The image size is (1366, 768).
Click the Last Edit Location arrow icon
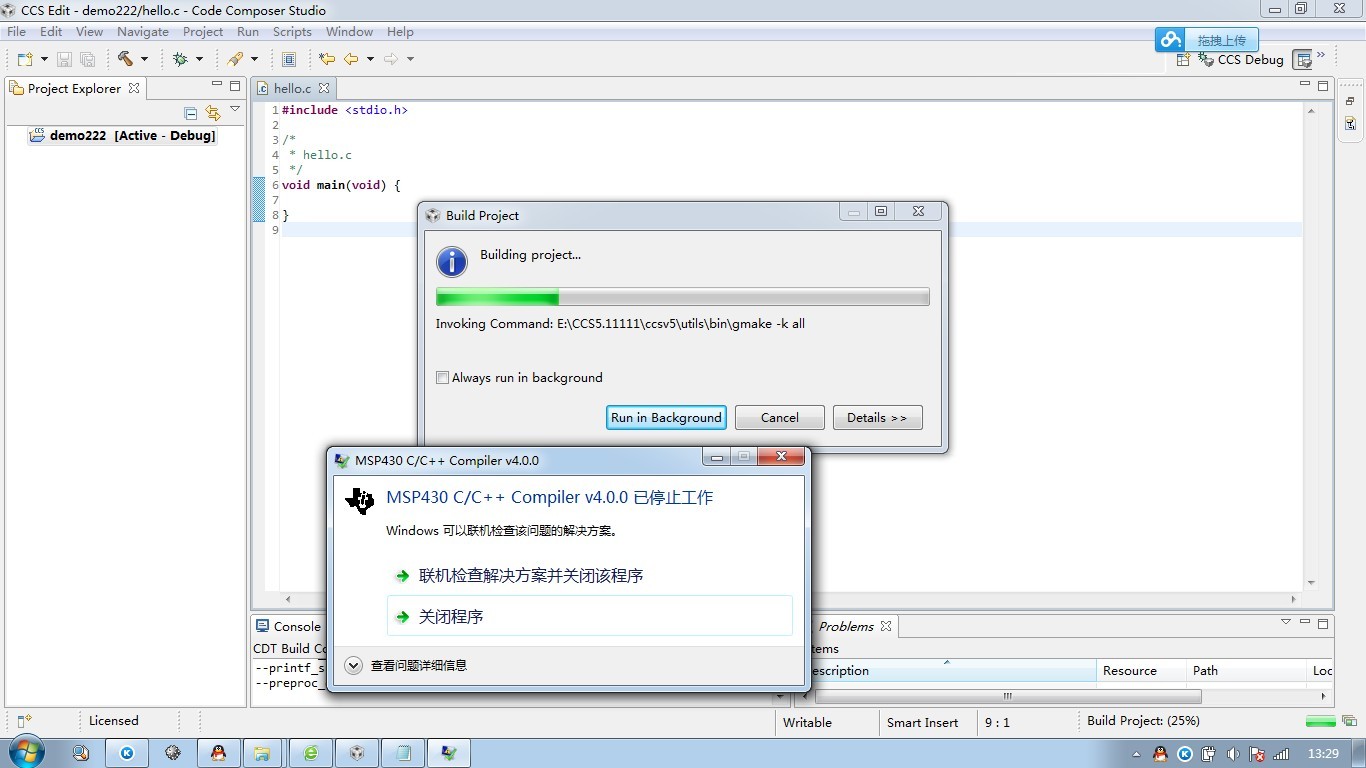(327, 59)
